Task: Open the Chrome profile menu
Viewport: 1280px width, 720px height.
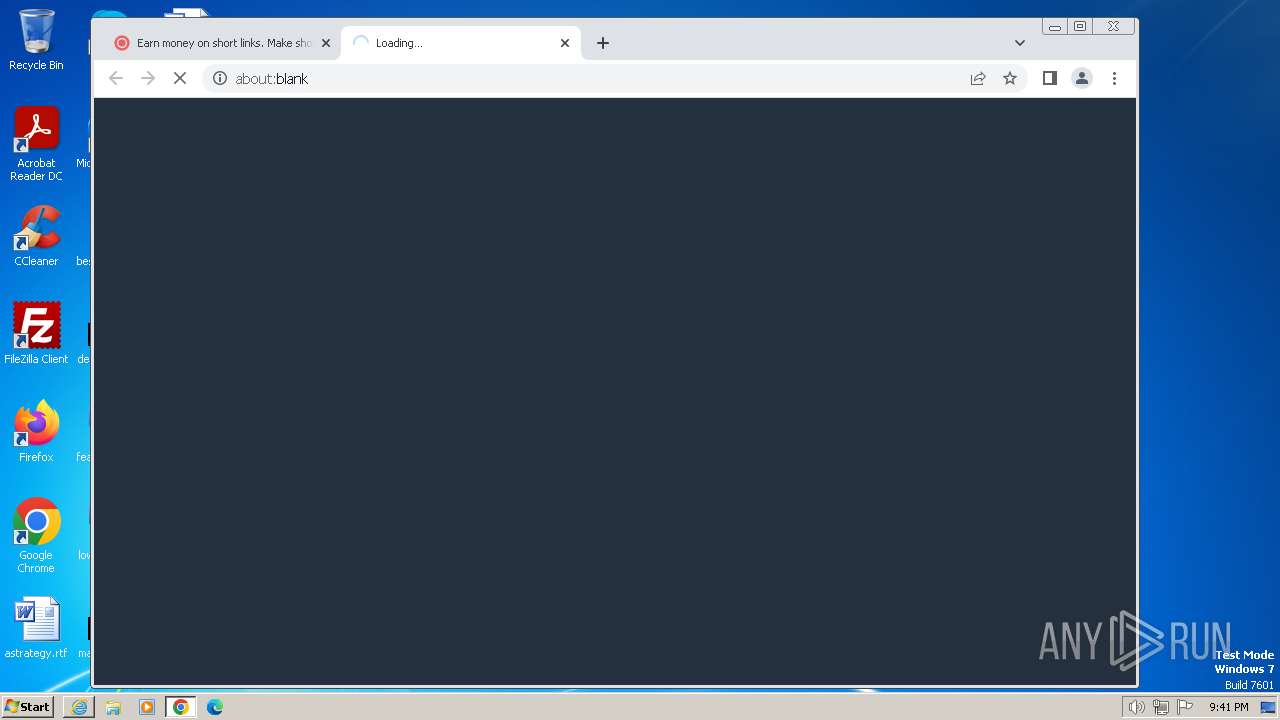Action: pyautogui.click(x=1082, y=78)
